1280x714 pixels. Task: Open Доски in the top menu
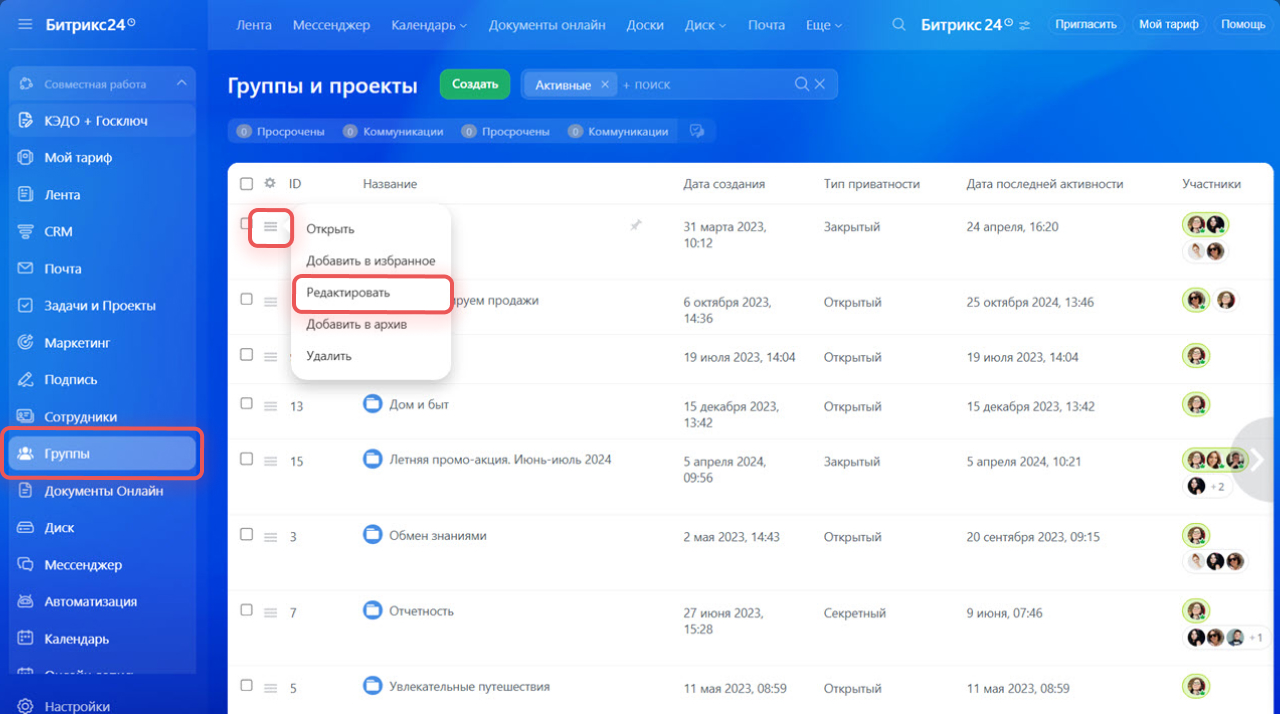pyautogui.click(x=645, y=25)
